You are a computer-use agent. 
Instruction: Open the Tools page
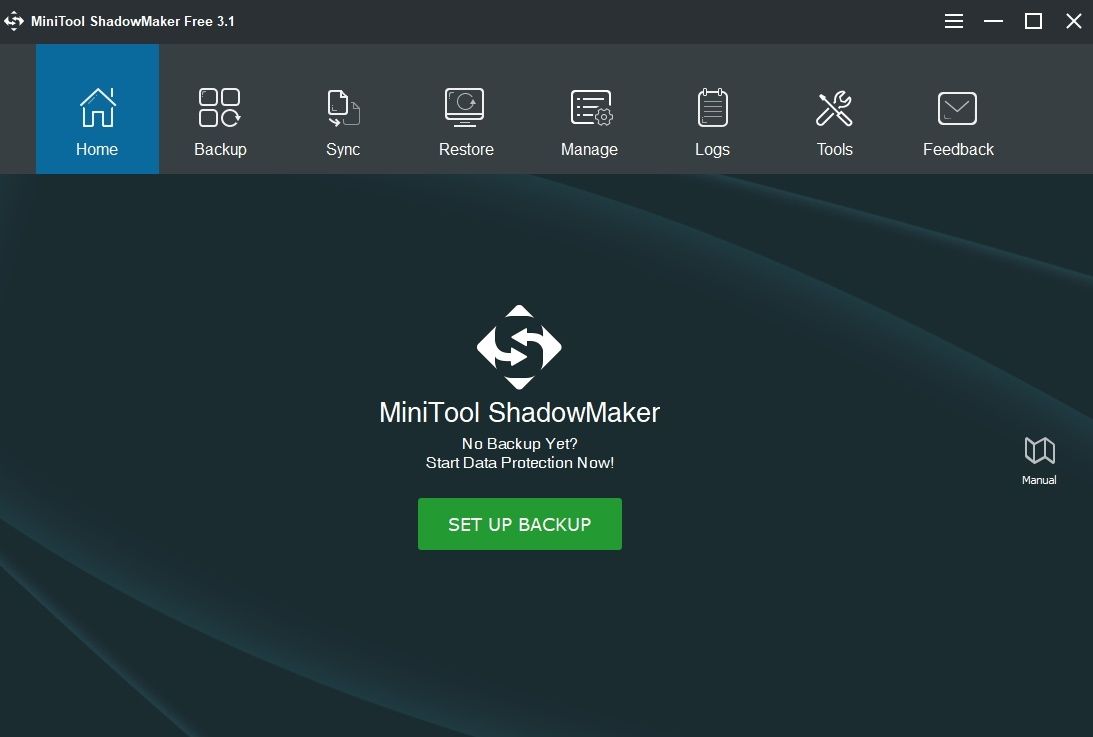[834, 109]
